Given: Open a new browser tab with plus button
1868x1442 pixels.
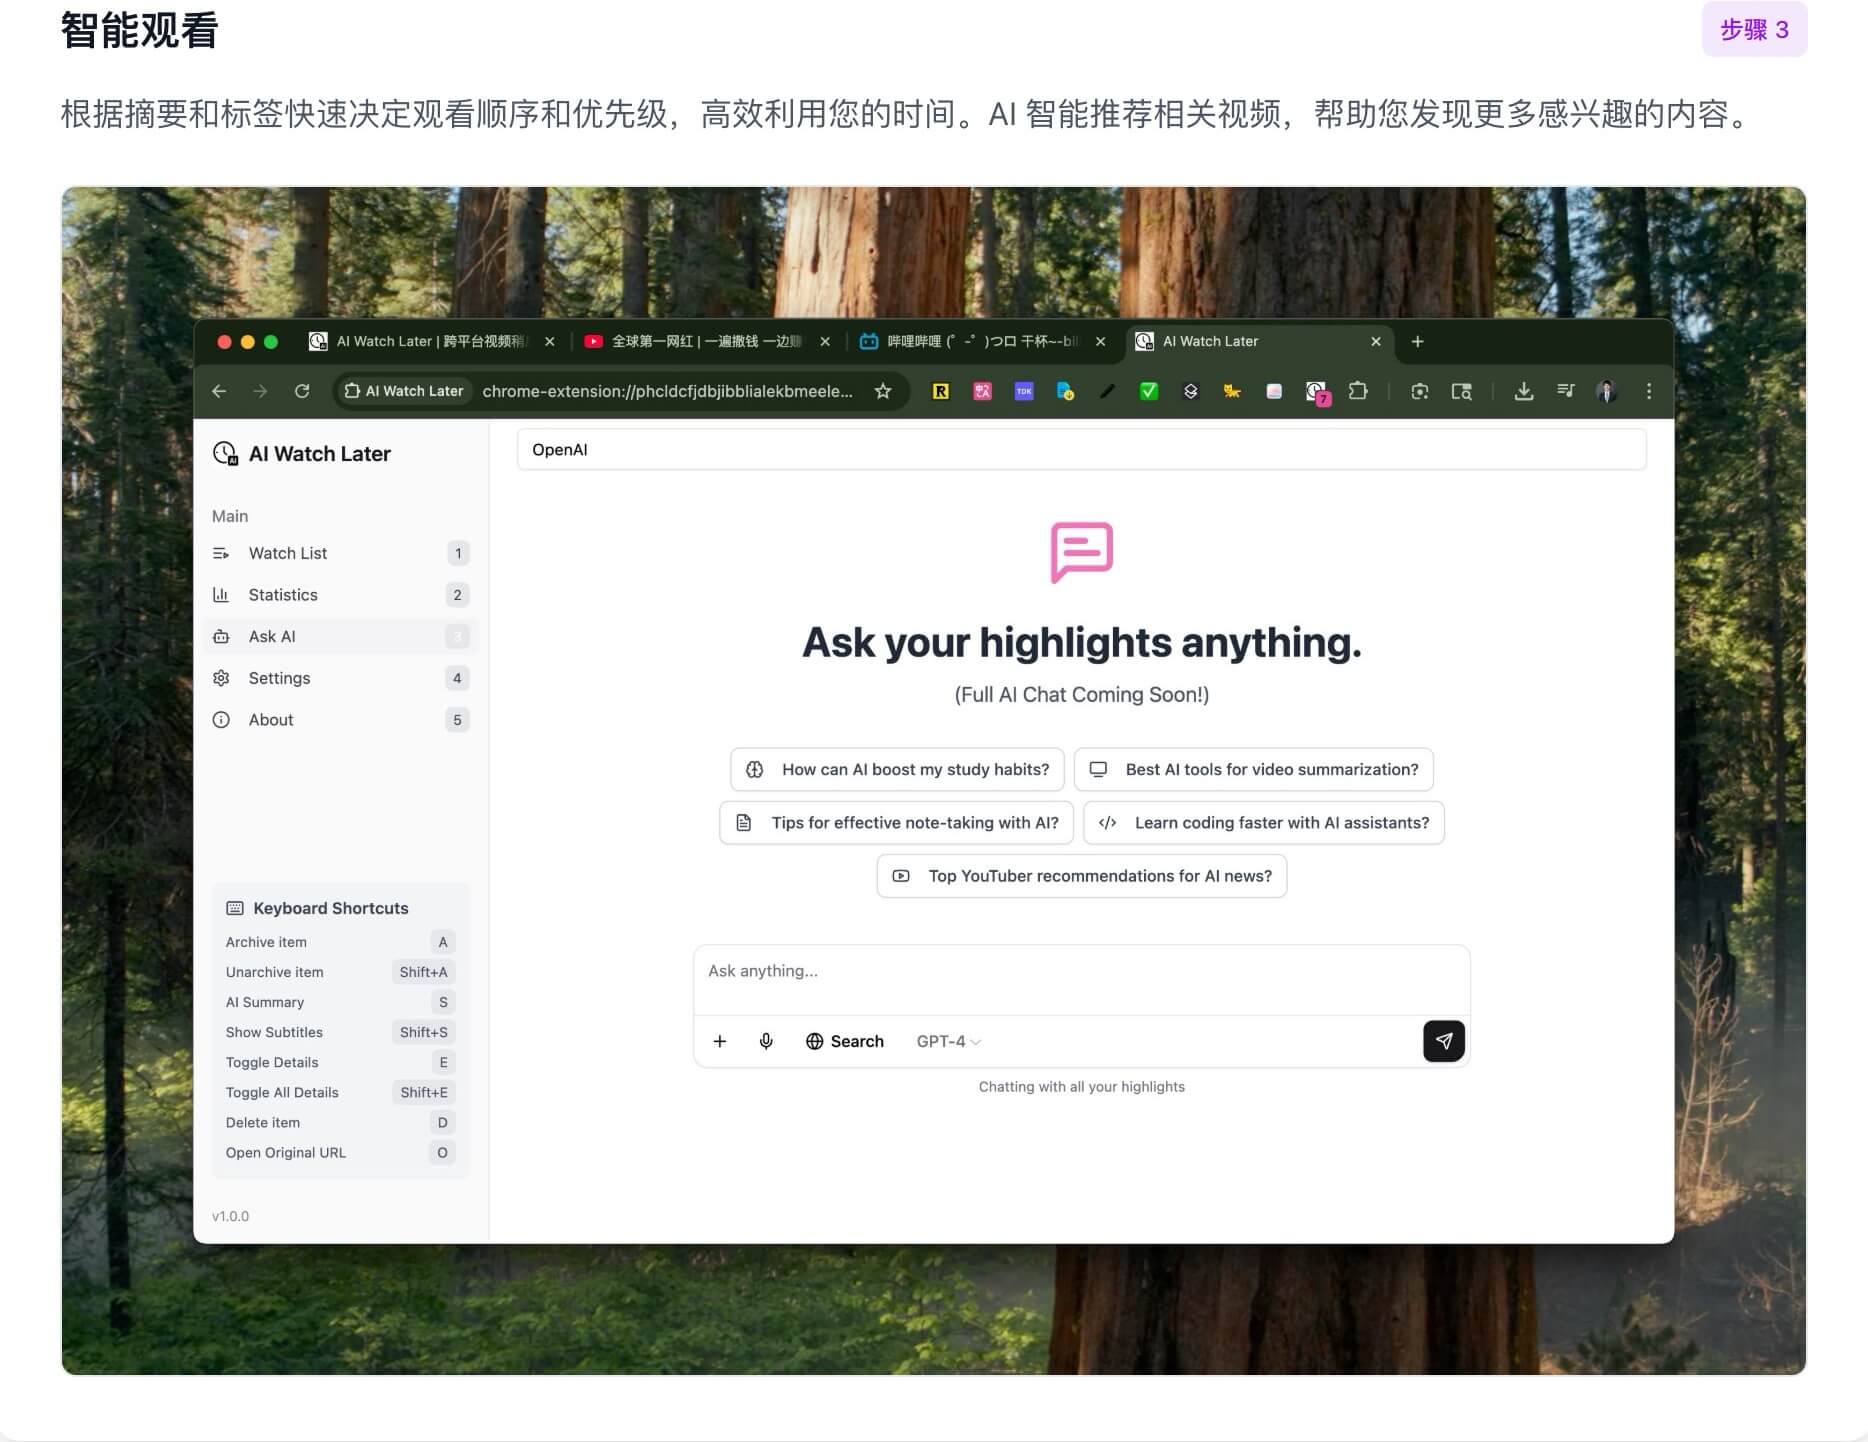Looking at the screenshot, I should 1417,341.
